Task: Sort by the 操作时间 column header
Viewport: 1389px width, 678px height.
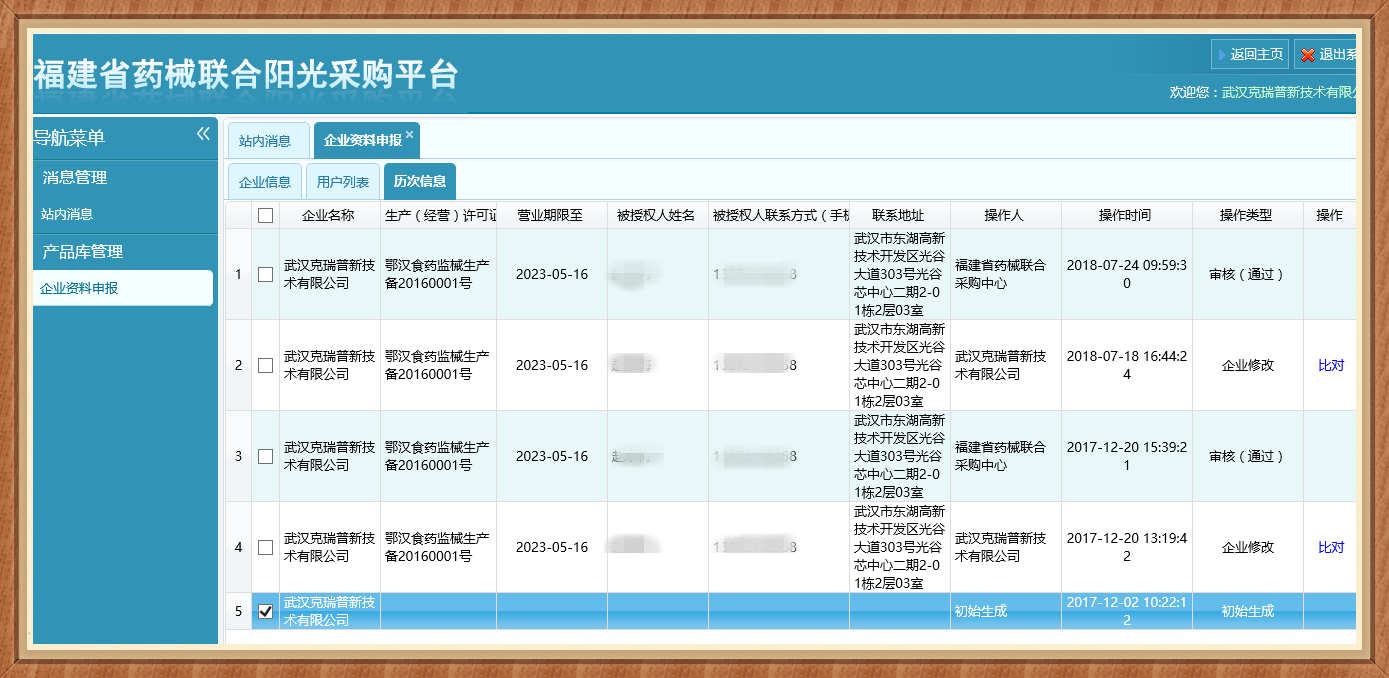Action: click(1125, 215)
